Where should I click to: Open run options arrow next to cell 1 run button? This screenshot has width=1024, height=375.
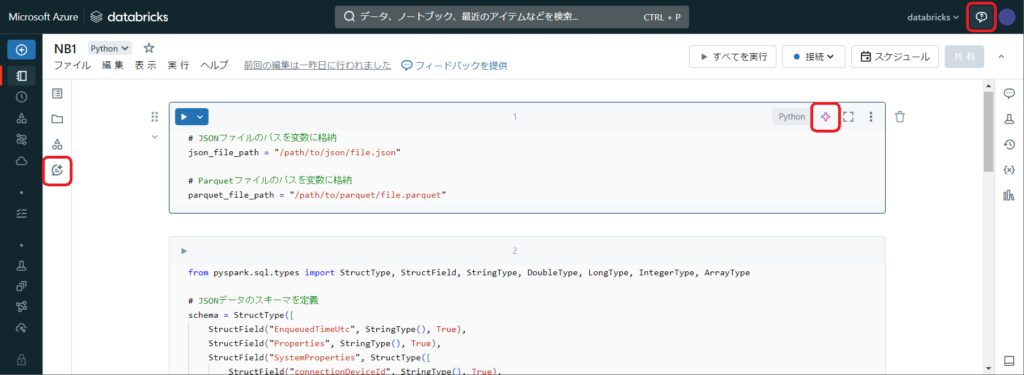(200, 117)
